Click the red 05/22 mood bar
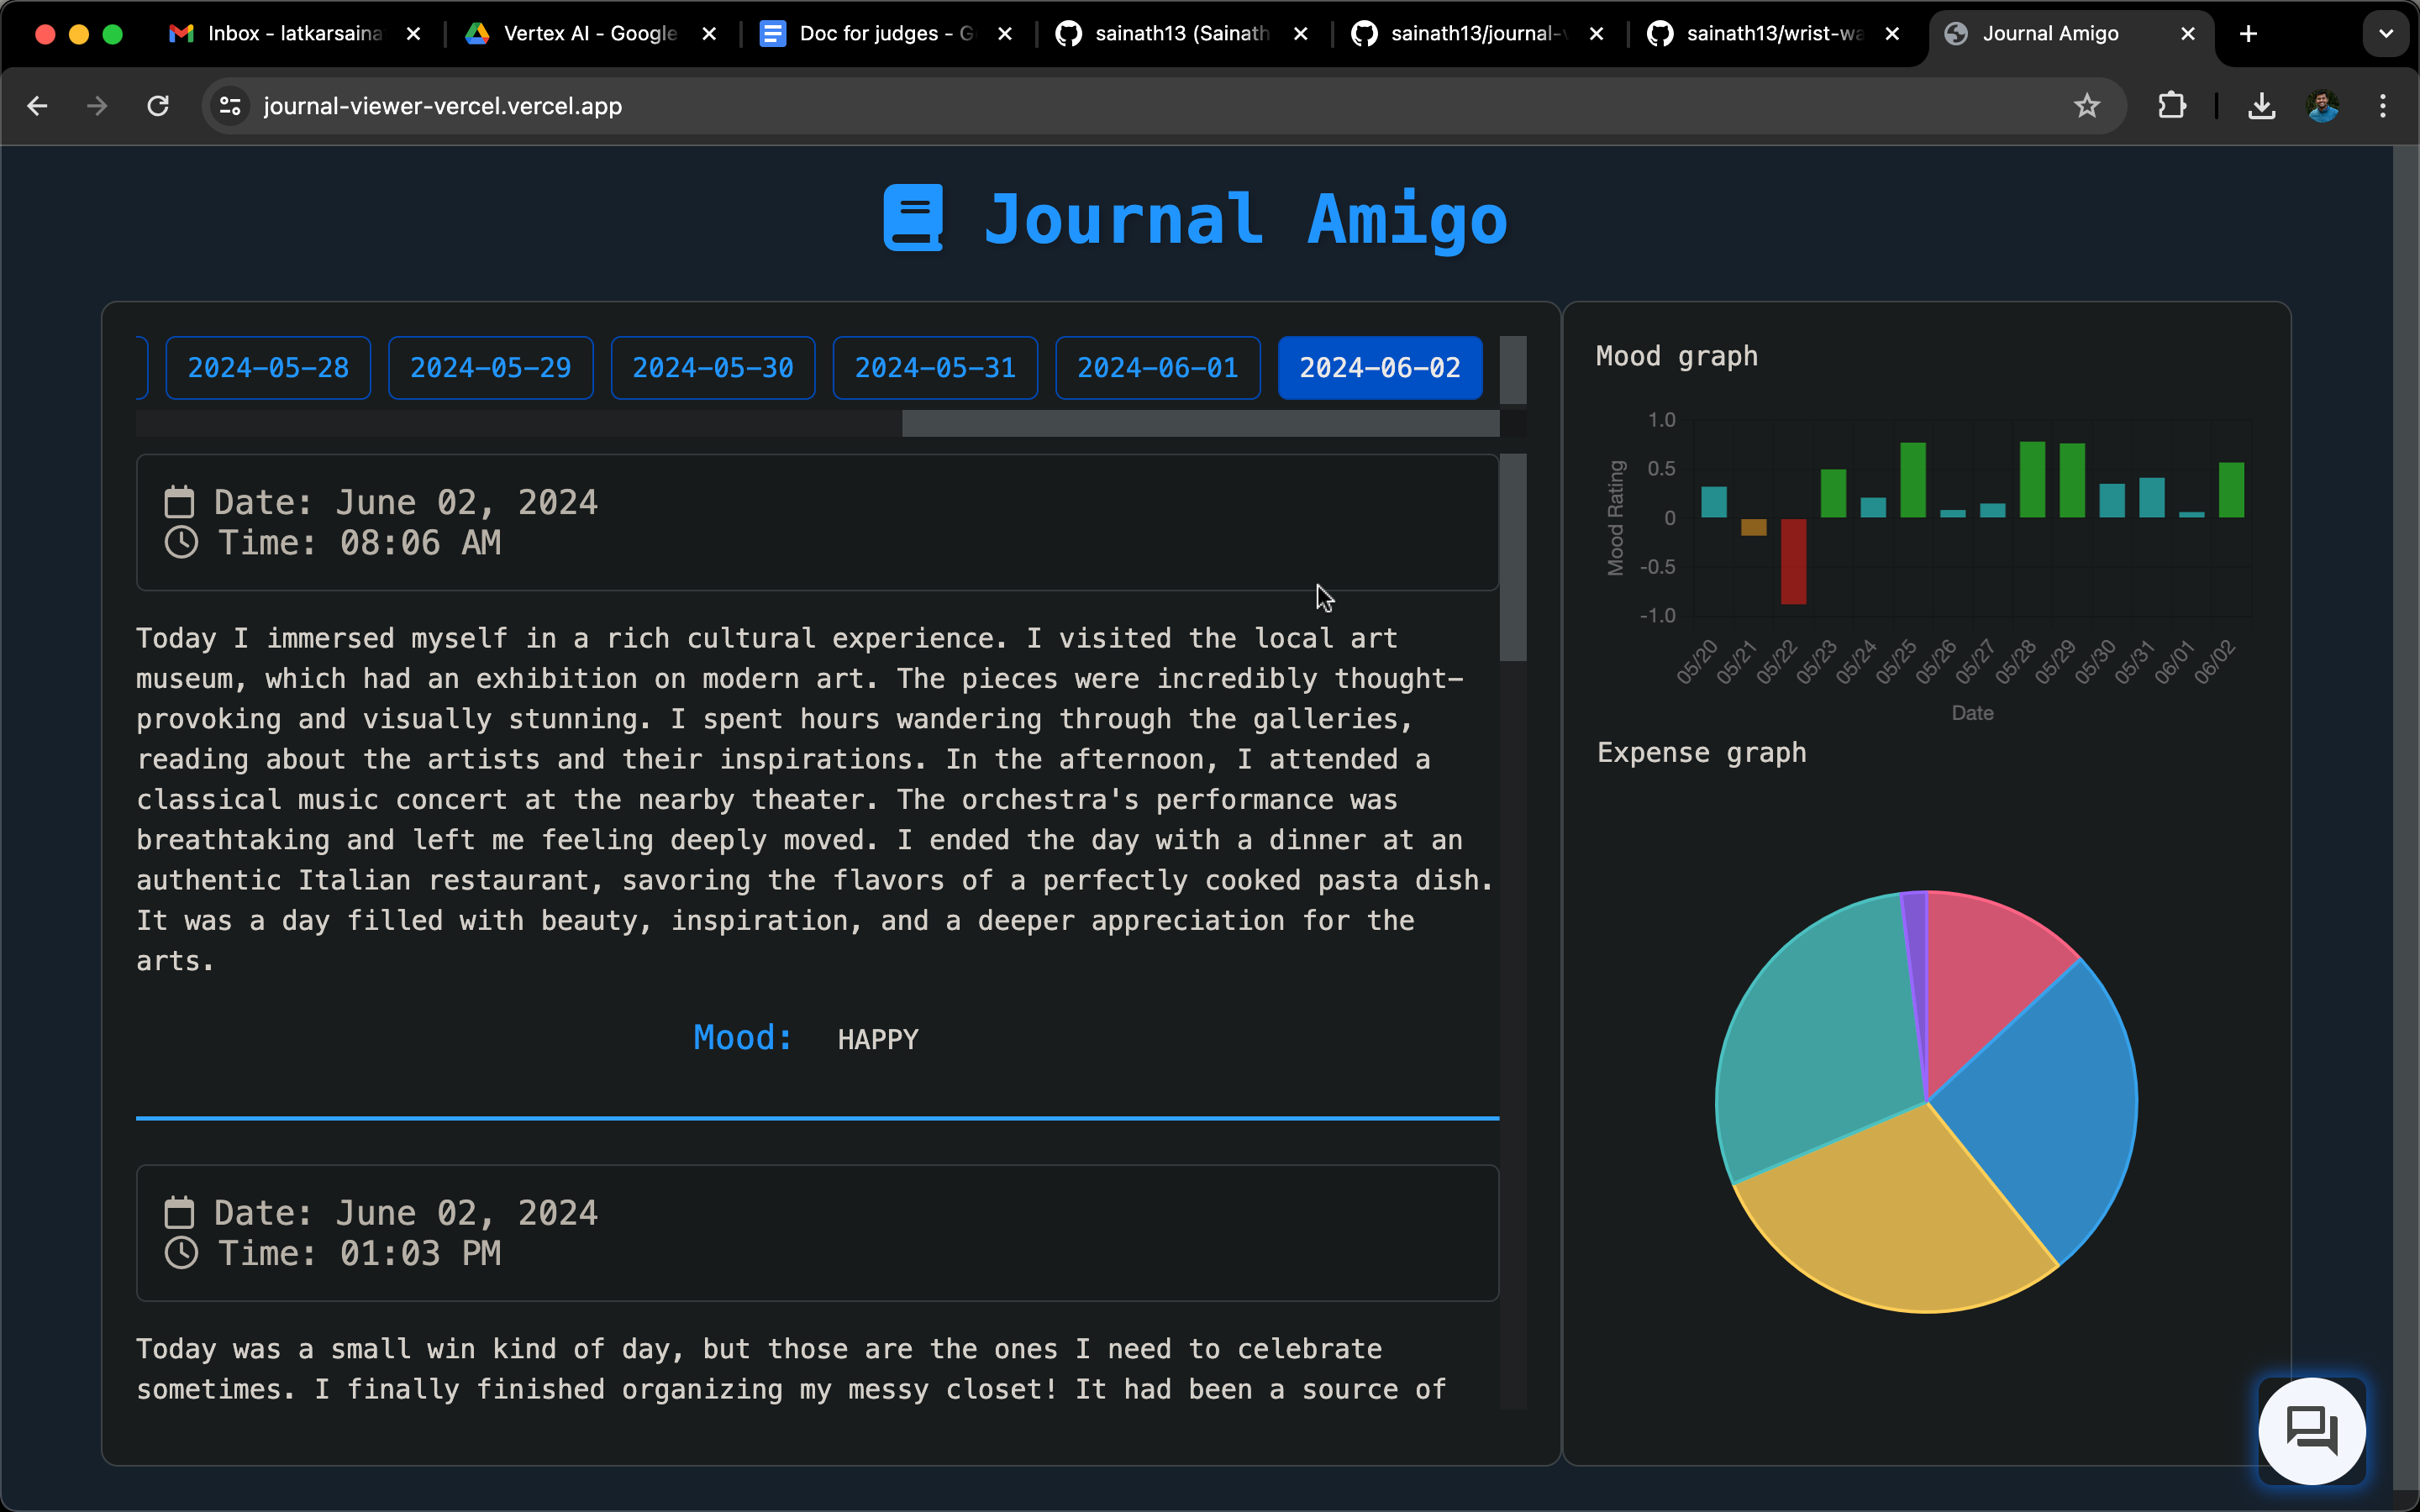The image size is (2420, 1512). coord(1793,560)
